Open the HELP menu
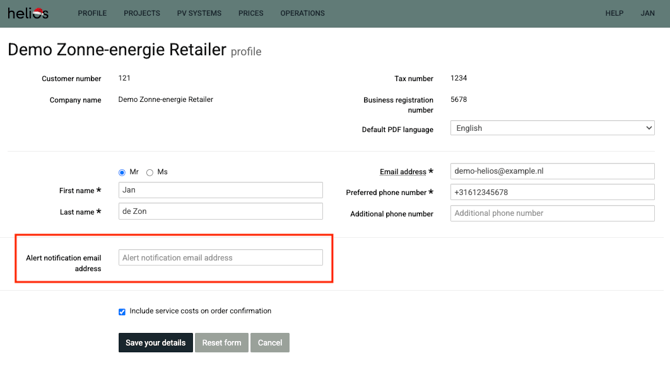This screenshot has height=370, width=670. (614, 13)
